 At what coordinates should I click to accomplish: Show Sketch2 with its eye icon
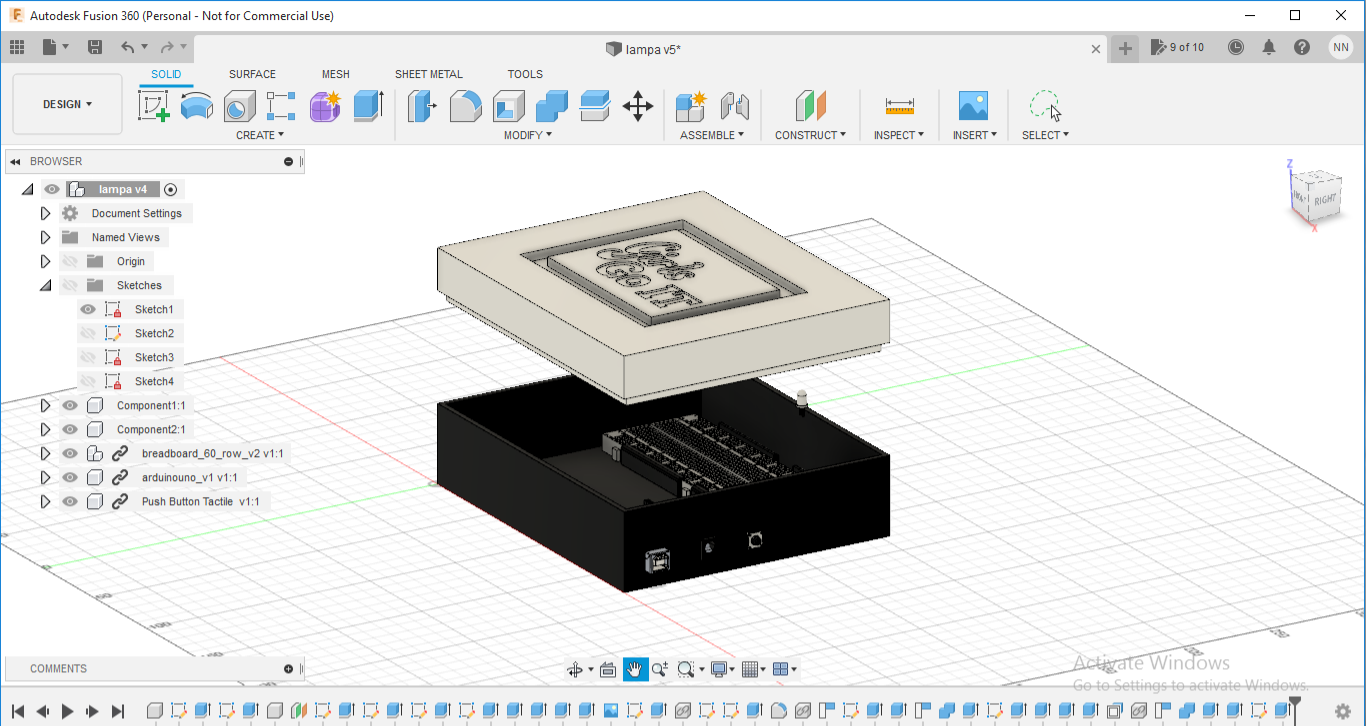pos(88,333)
